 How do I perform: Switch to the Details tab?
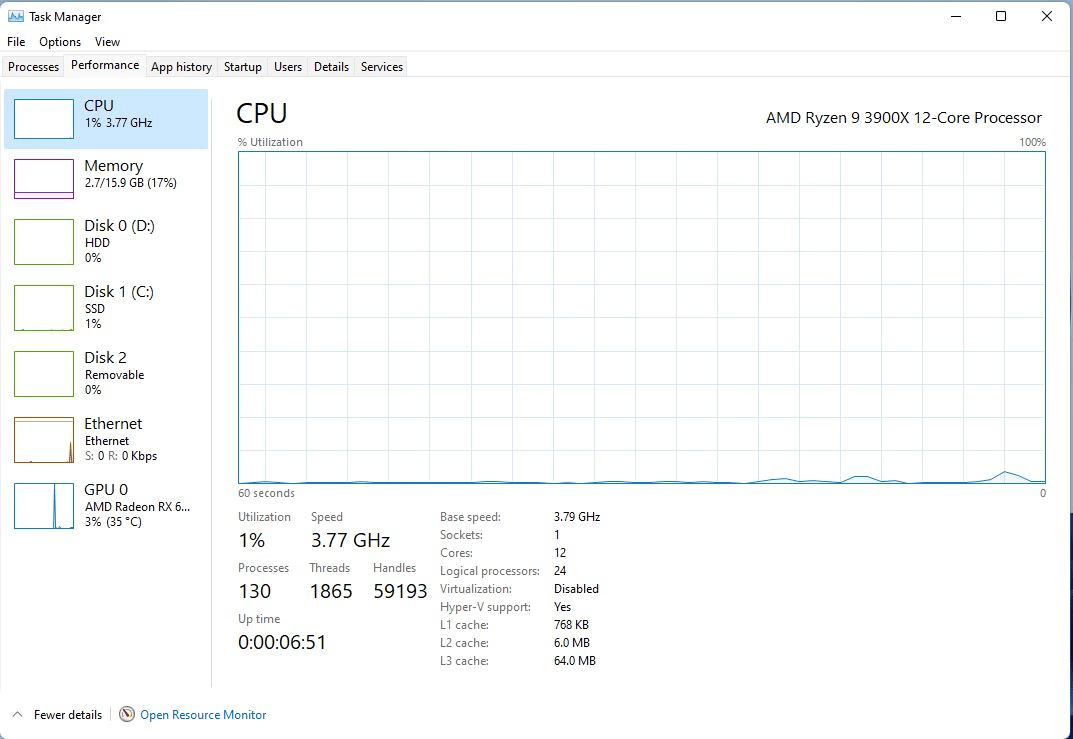pos(331,67)
